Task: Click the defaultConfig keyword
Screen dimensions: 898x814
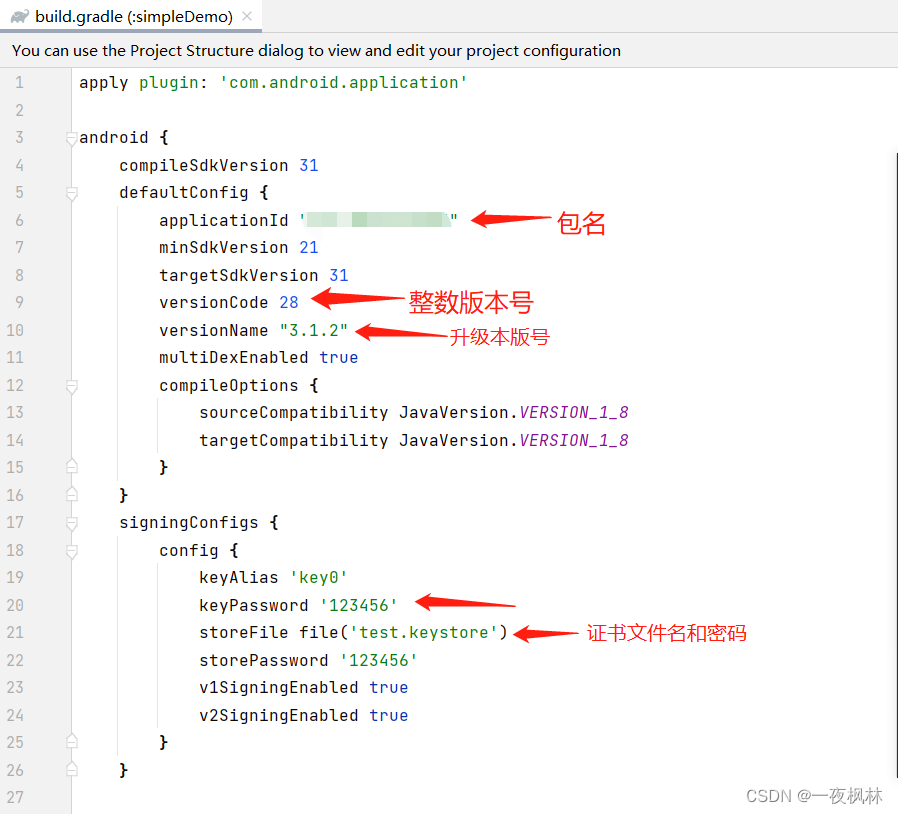Action: point(184,193)
